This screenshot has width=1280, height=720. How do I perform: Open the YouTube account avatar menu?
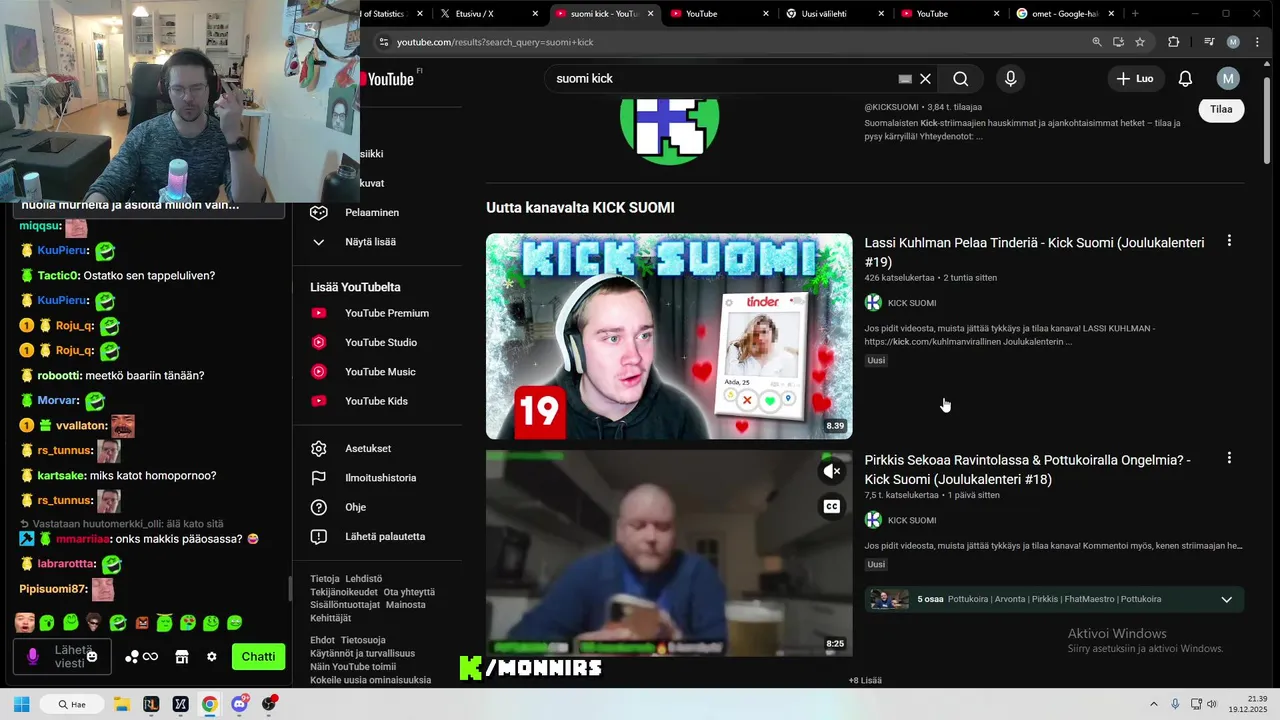click(1228, 79)
